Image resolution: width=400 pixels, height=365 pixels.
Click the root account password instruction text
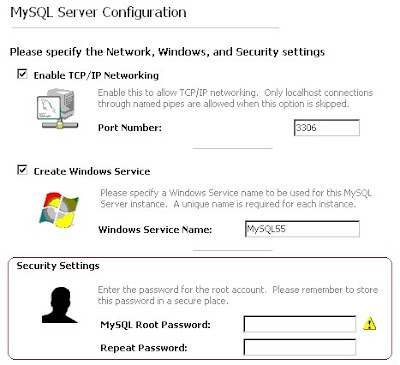pyautogui.click(x=238, y=295)
